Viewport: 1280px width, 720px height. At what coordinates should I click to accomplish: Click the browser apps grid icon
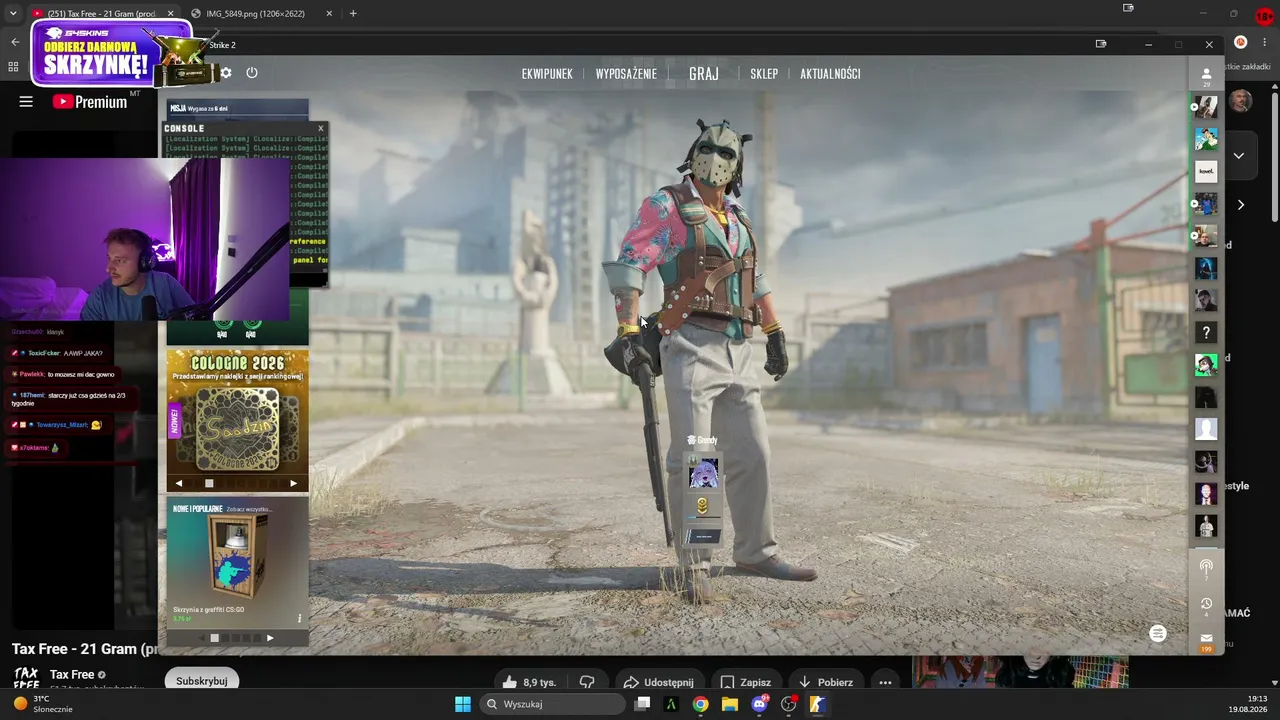13,67
